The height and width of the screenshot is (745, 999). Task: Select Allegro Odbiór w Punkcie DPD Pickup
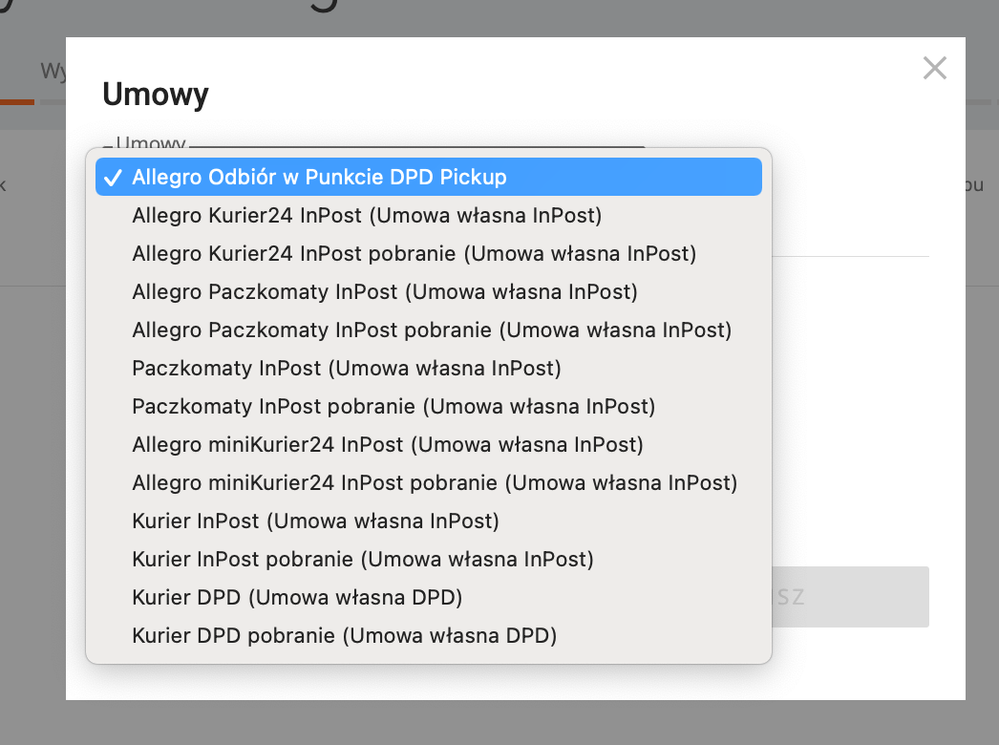[429, 177]
